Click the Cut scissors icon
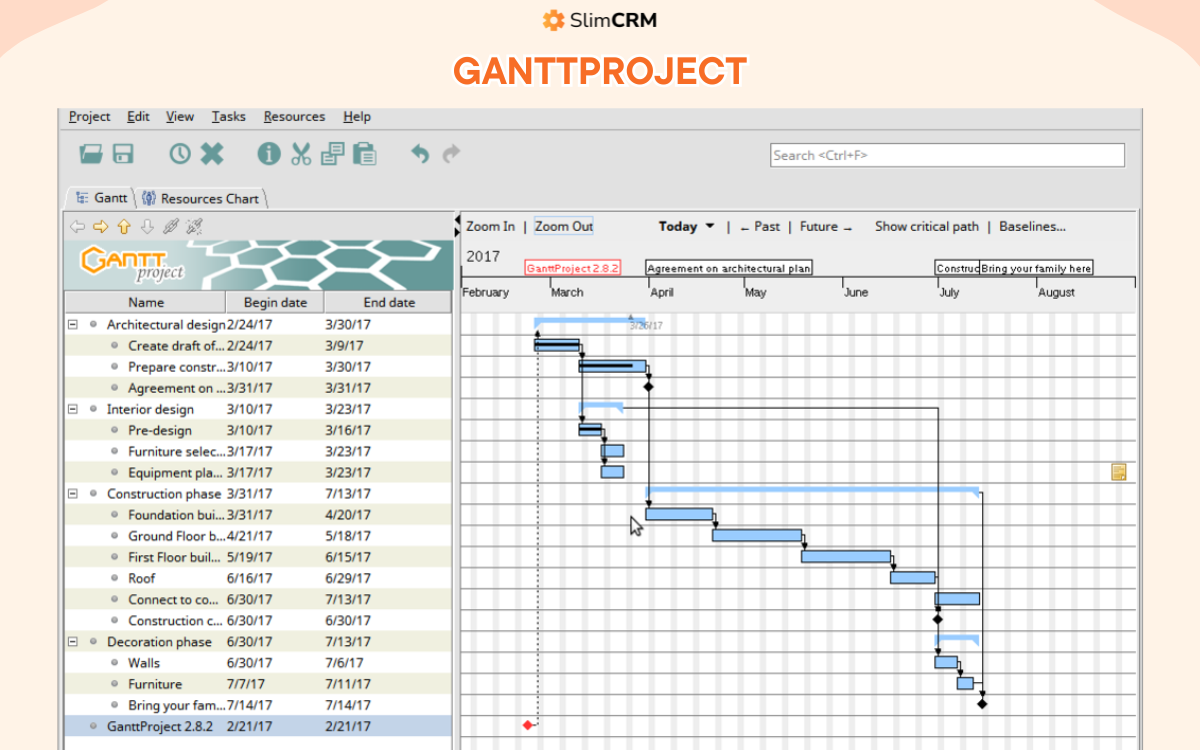 coord(301,154)
